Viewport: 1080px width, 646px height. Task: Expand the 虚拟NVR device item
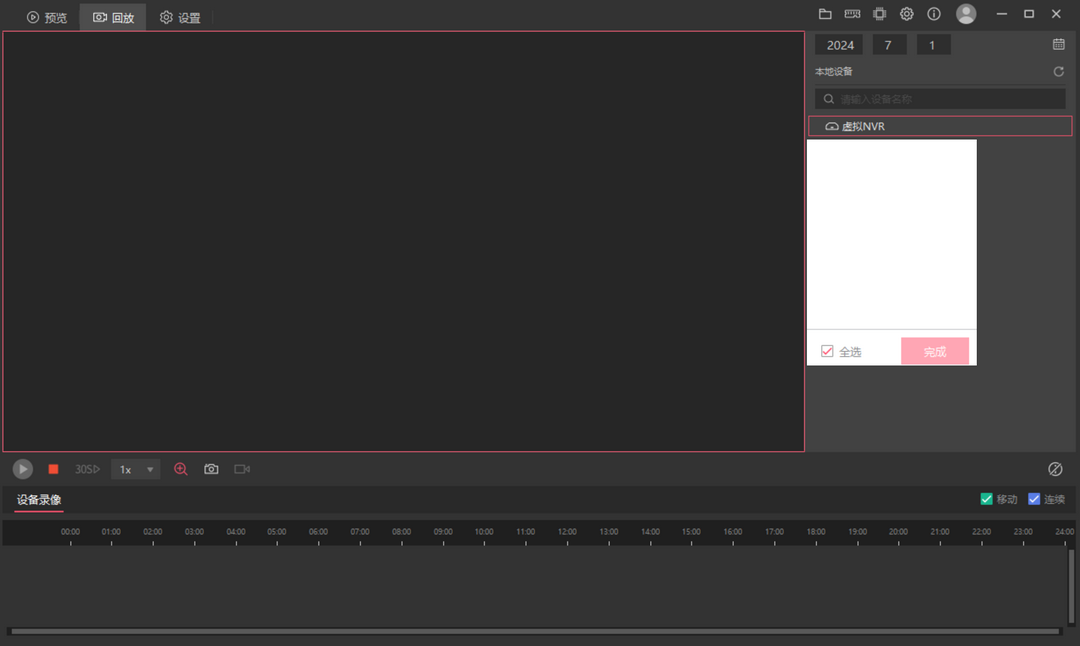click(x=940, y=126)
